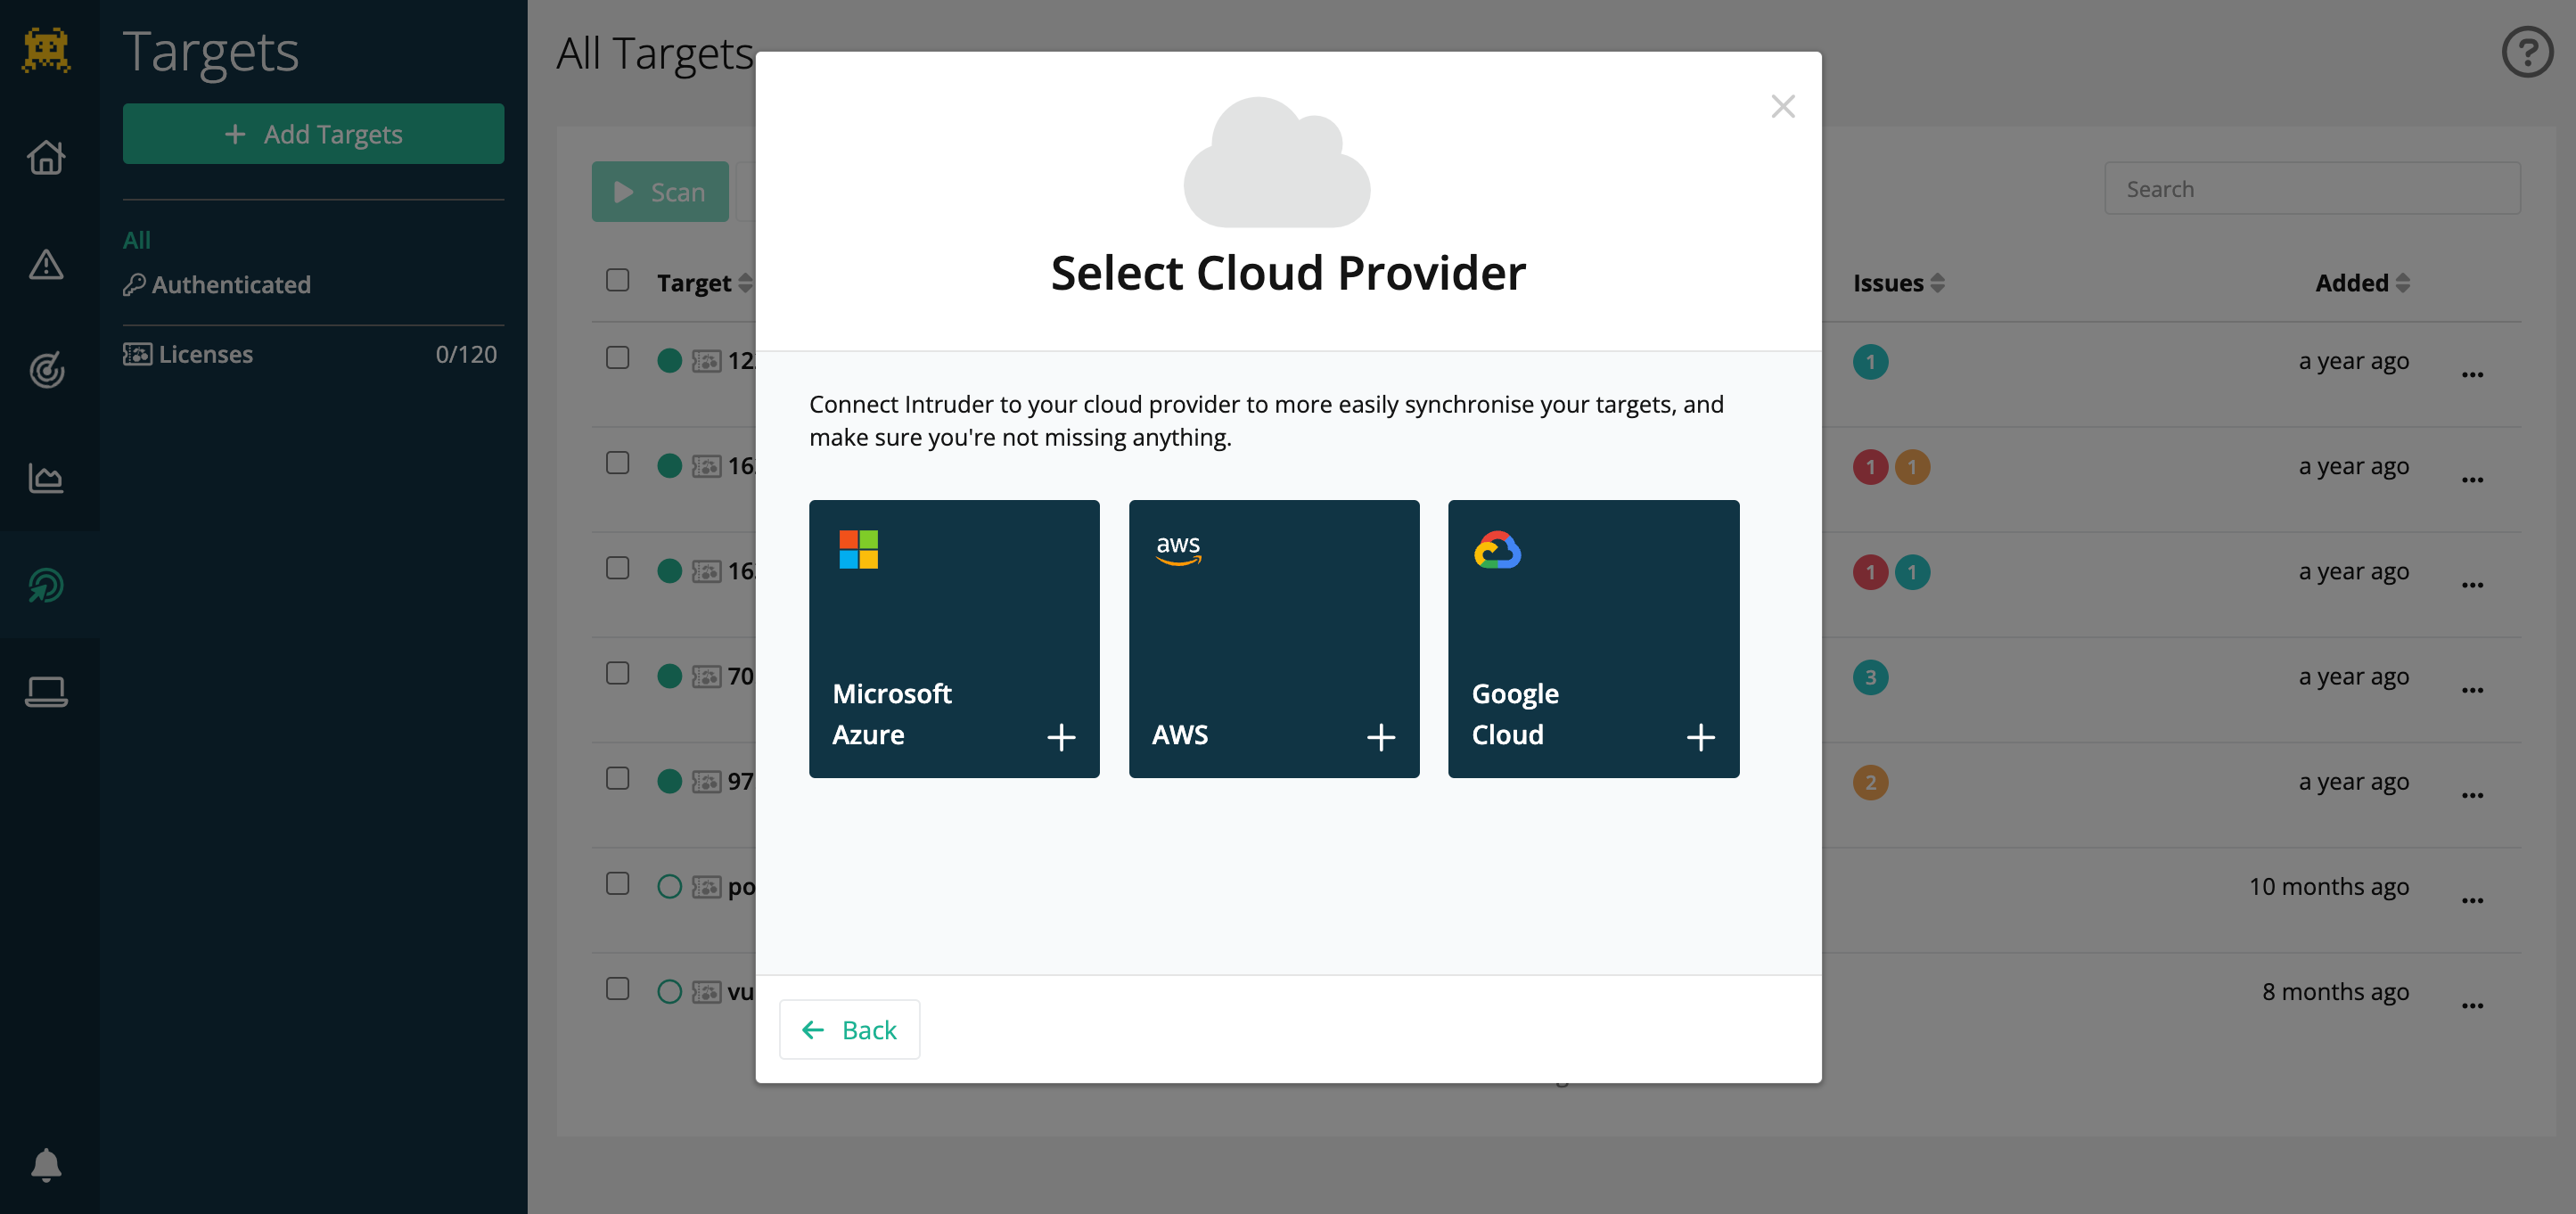The height and width of the screenshot is (1214, 2576).
Task: Click the license icon of target vu
Action: coord(706,992)
